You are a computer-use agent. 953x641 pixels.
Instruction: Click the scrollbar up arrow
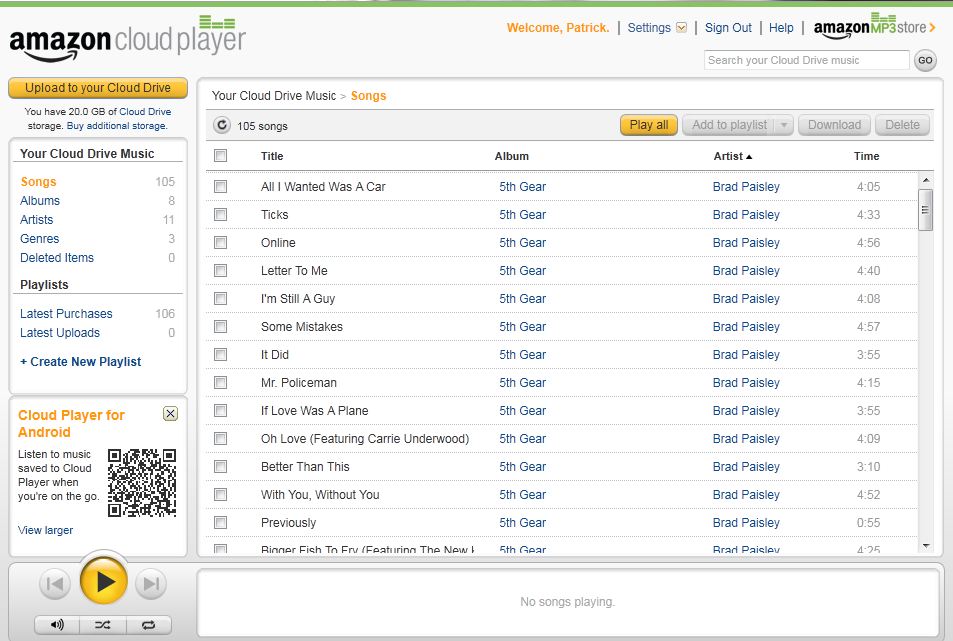(926, 180)
